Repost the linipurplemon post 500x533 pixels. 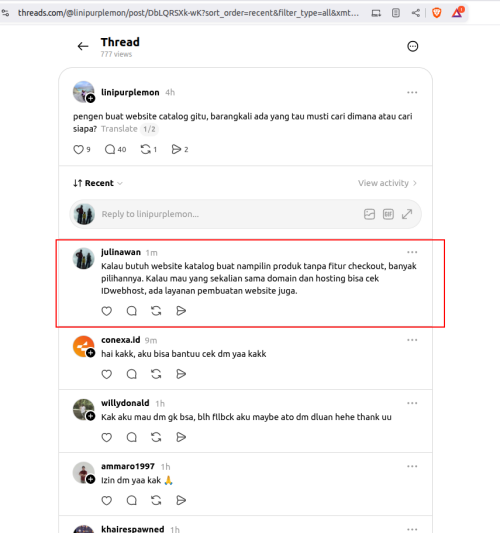pyautogui.click(x=145, y=149)
